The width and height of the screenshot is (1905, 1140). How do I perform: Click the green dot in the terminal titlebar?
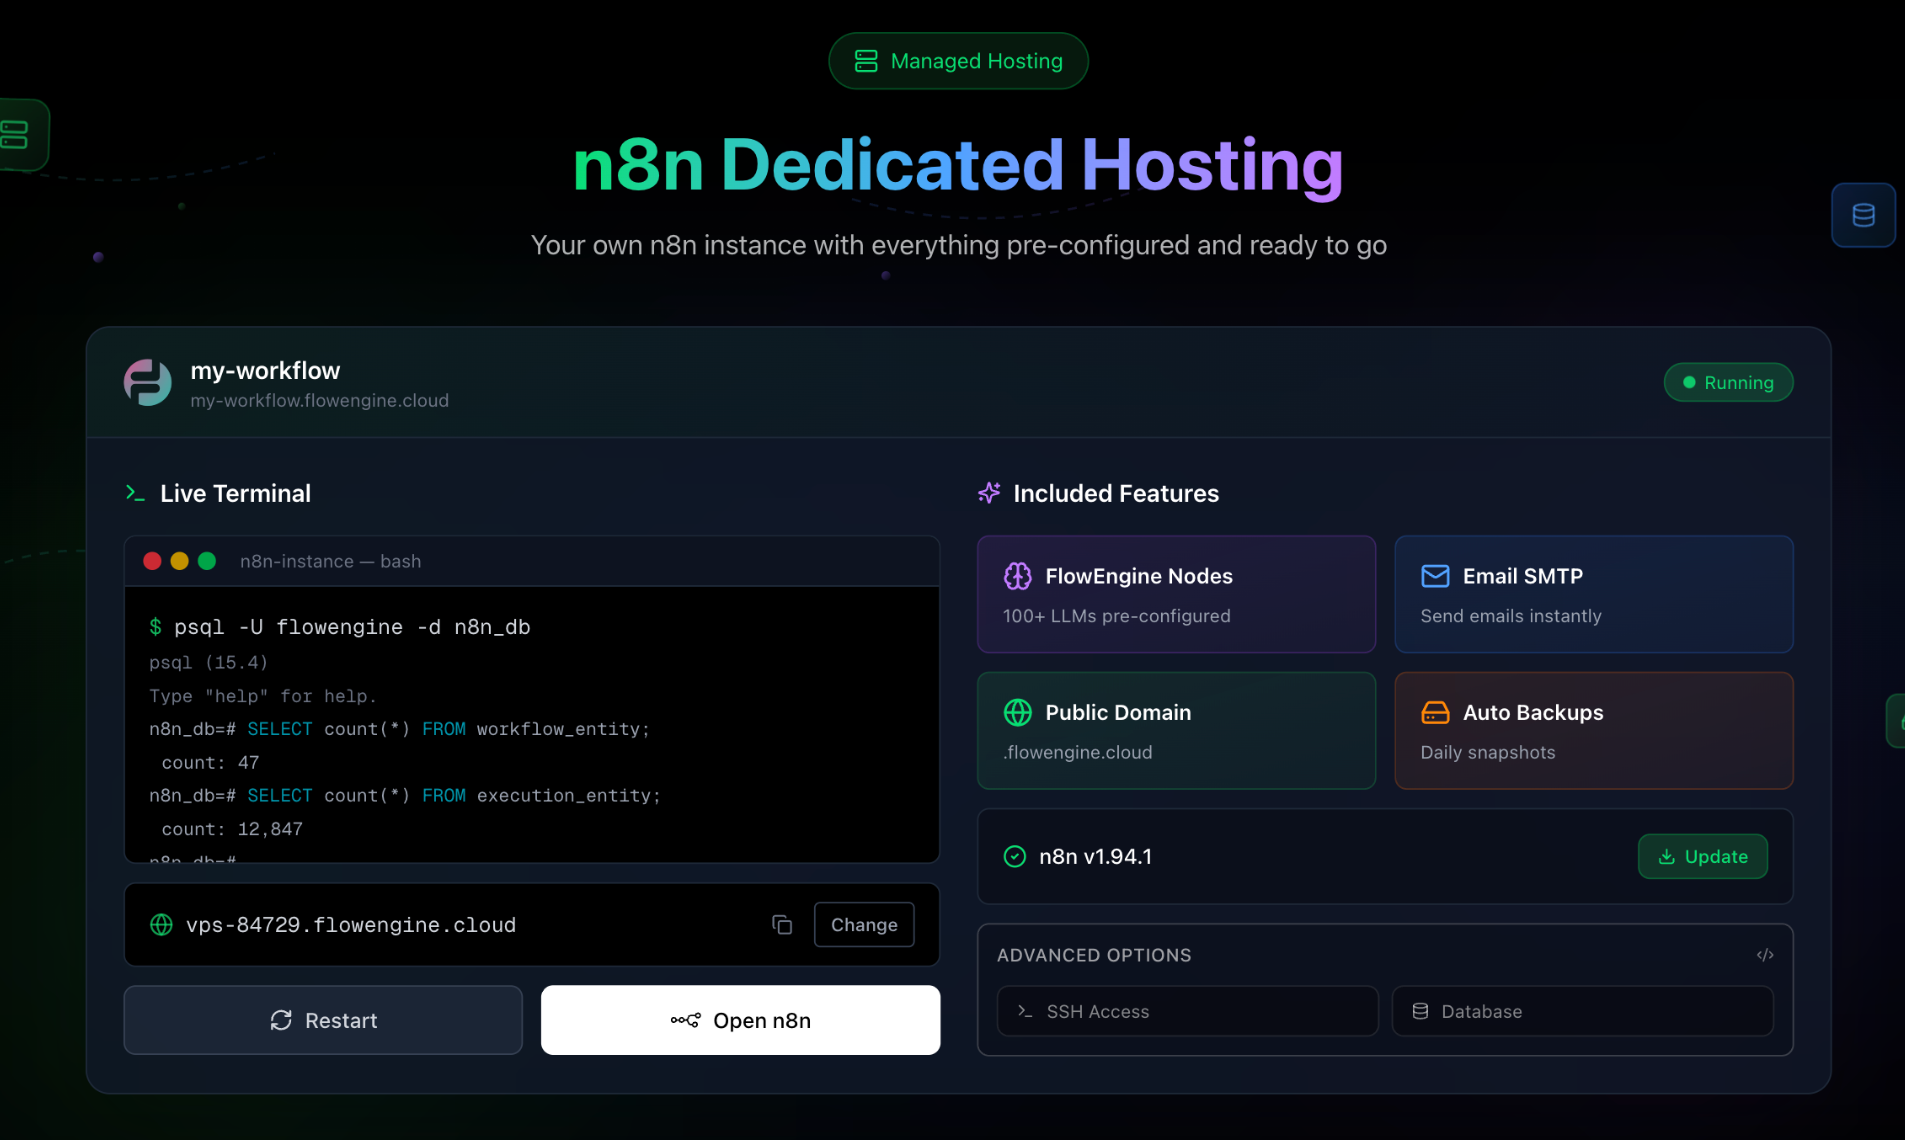click(x=208, y=561)
